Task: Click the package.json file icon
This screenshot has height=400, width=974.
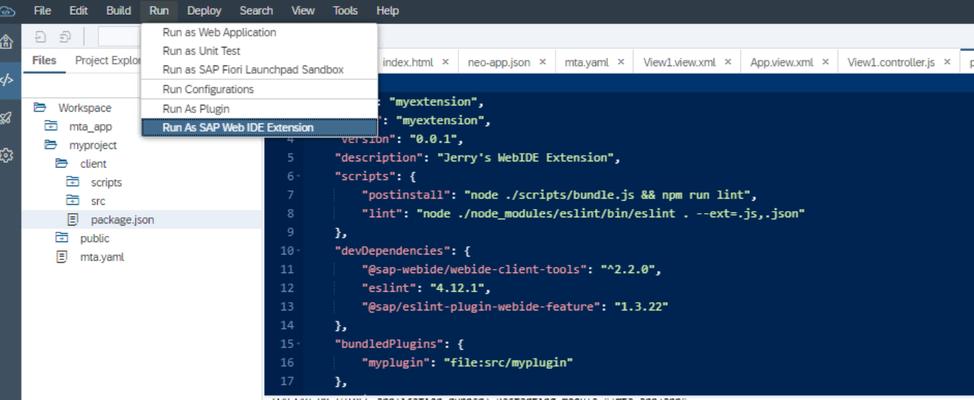Action: click(x=73, y=219)
